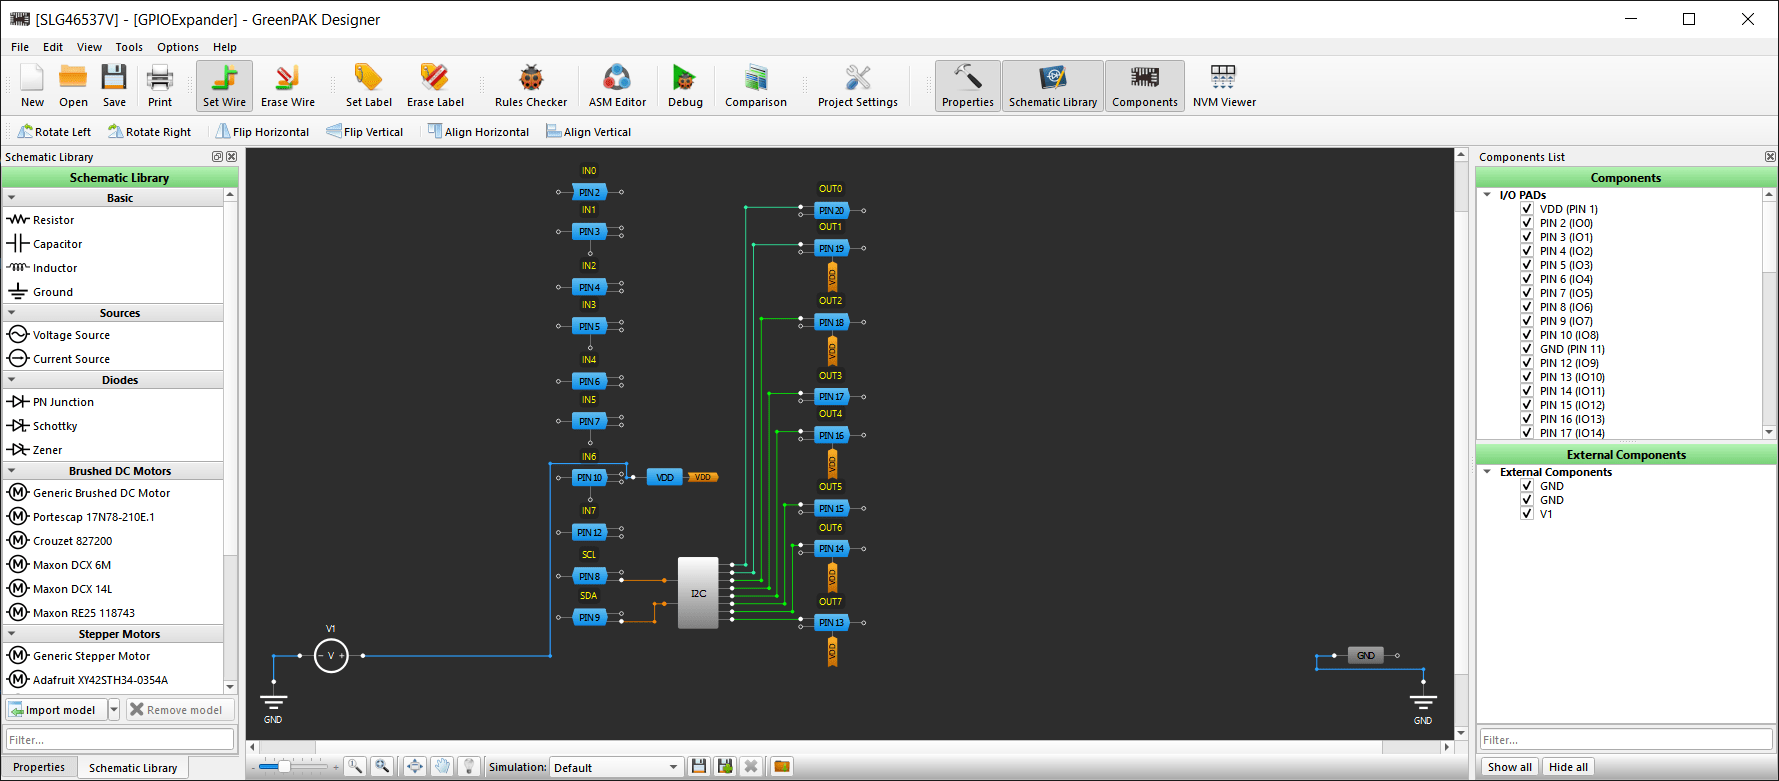Launch the ASM Editor
The height and width of the screenshot is (781, 1779).
click(x=617, y=86)
